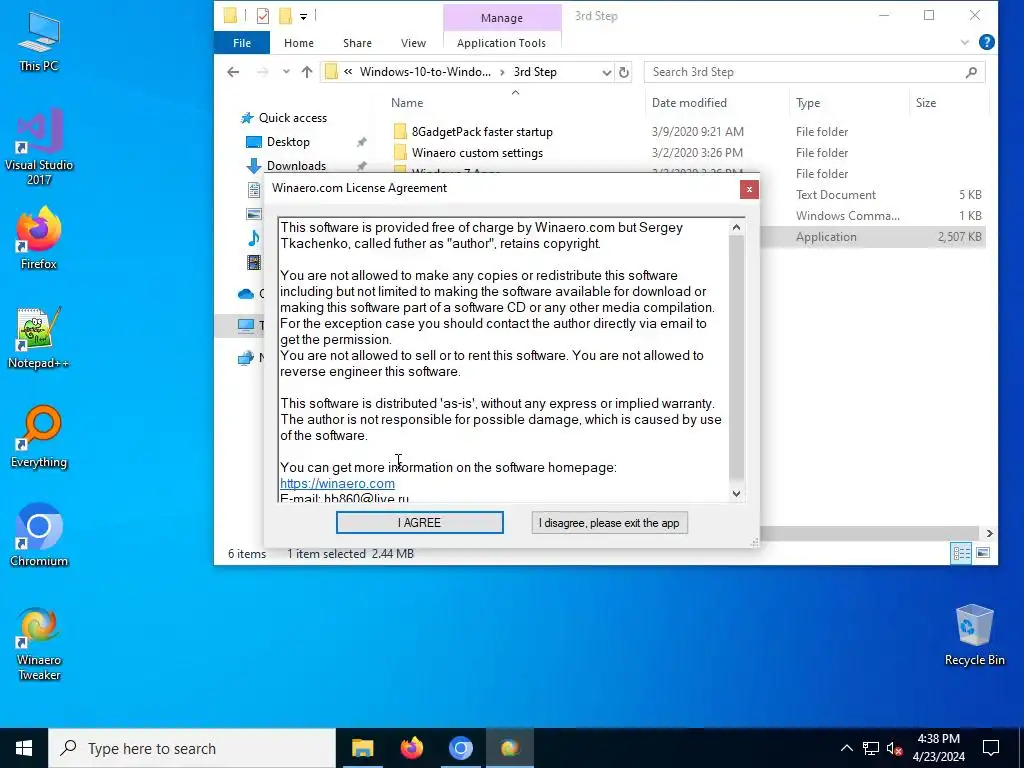Go back in File Explorer
This screenshot has width=1024, height=768.
click(233, 72)
